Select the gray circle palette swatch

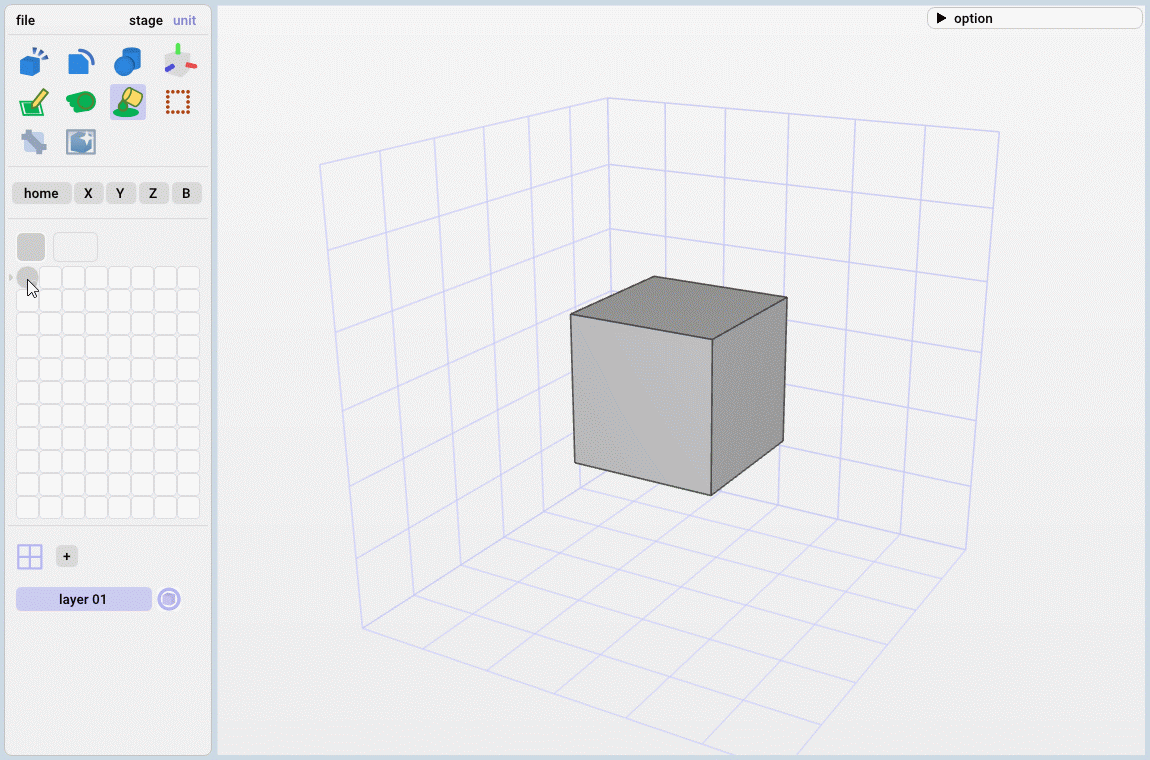(27, 277)
